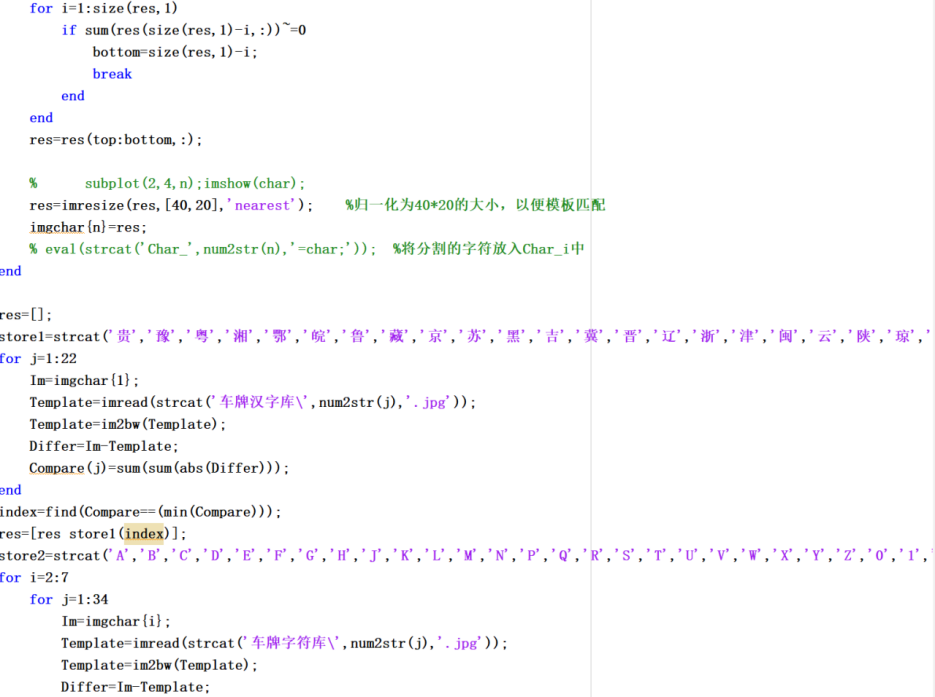
Task: Click the 'Q' letter in store2
Action: 563,556
